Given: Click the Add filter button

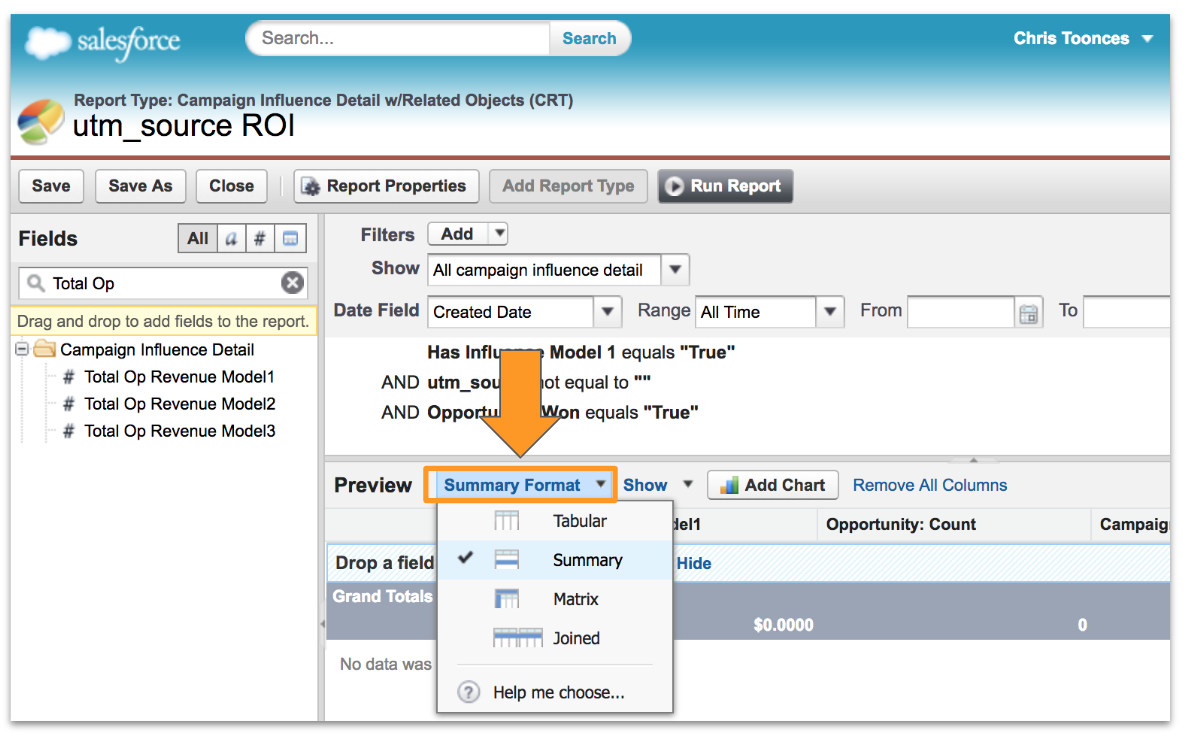Looking at the screenshot, I should tap(459, 233).
